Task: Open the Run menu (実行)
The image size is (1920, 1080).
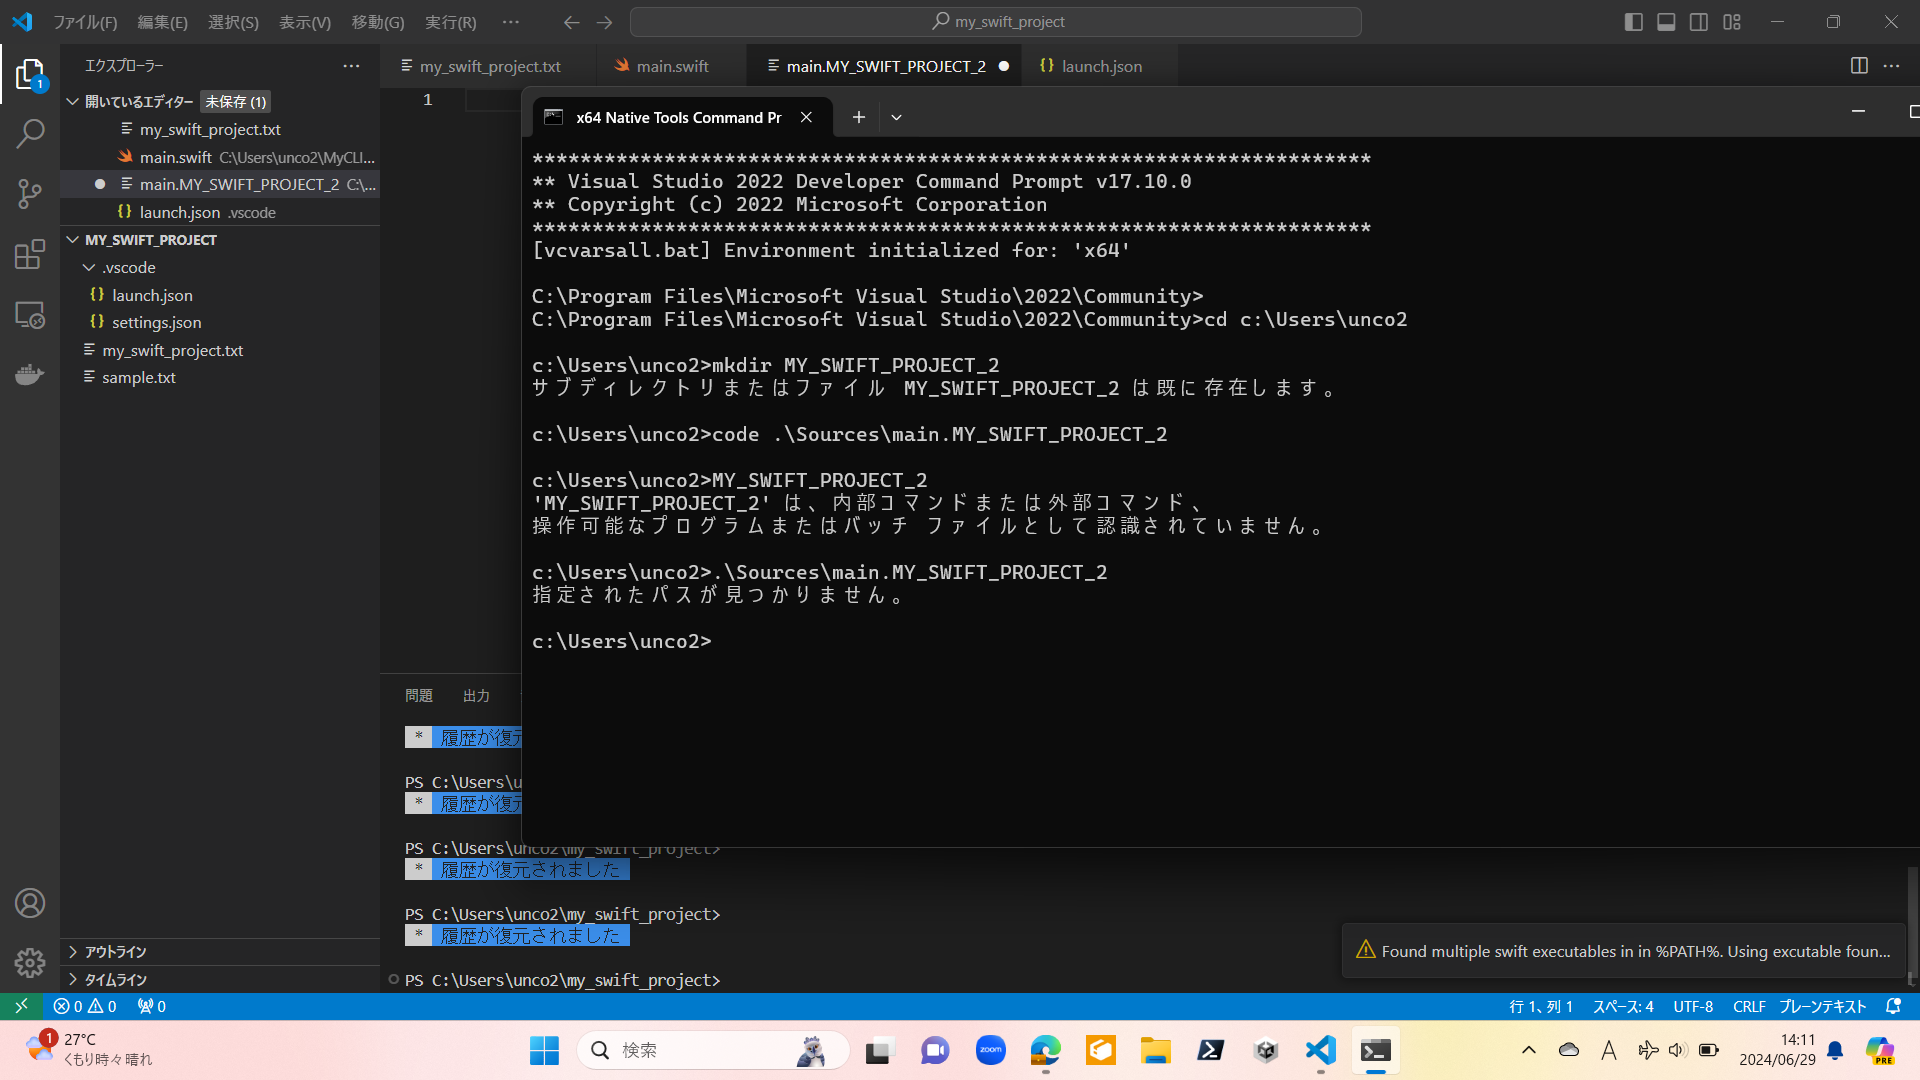Action: coord(451,22)
